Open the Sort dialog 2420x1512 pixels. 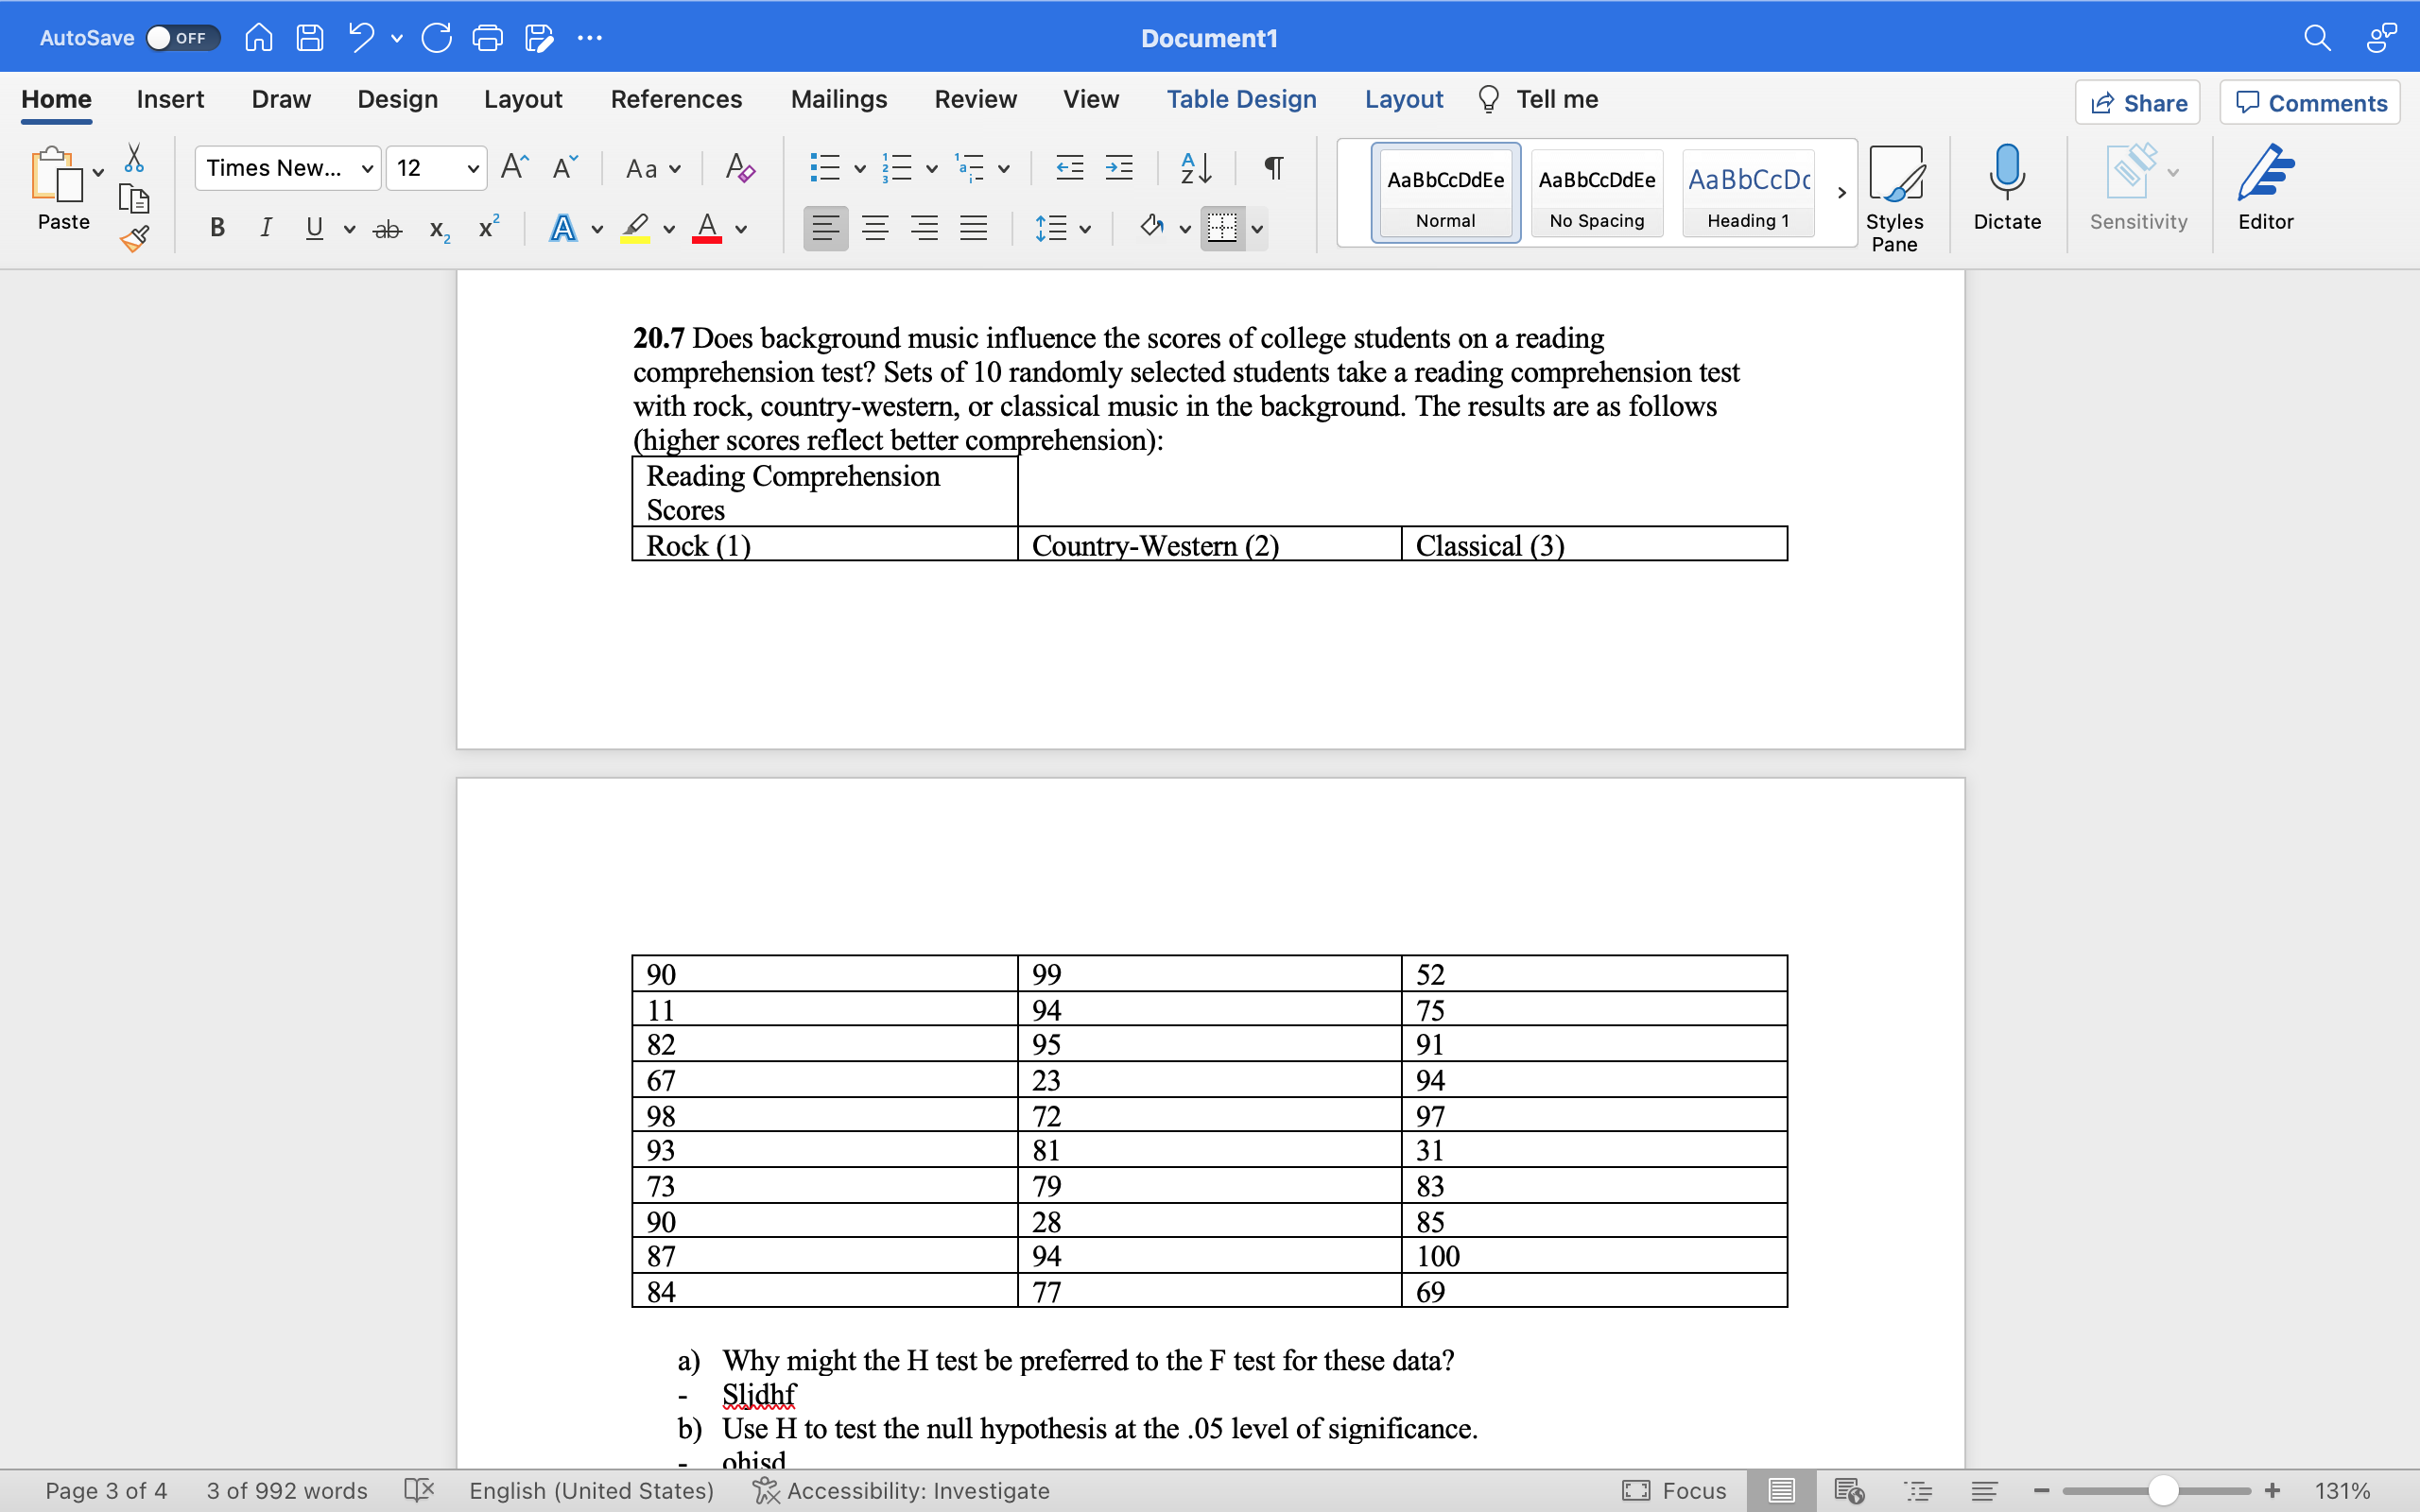1194,167
